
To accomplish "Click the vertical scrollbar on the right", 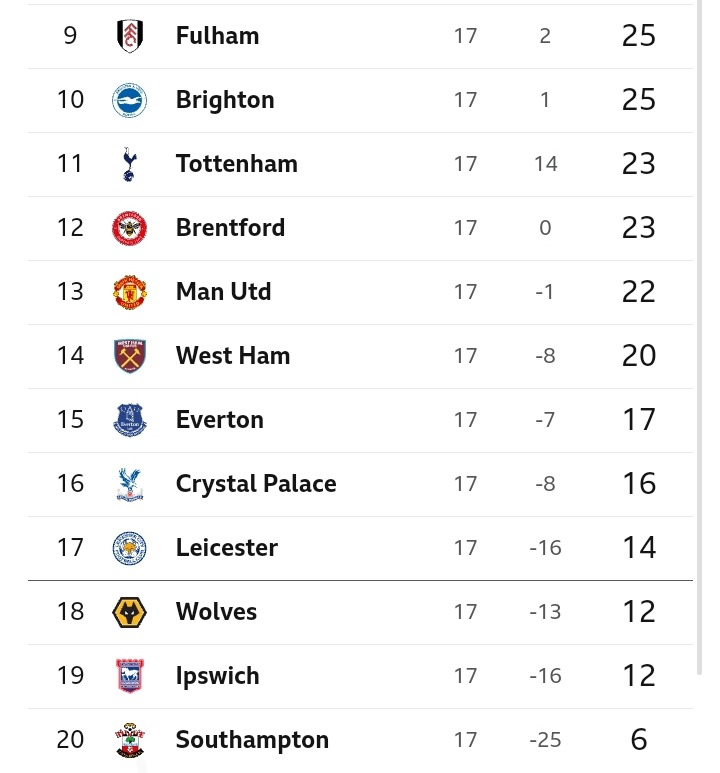I will 699,337.
